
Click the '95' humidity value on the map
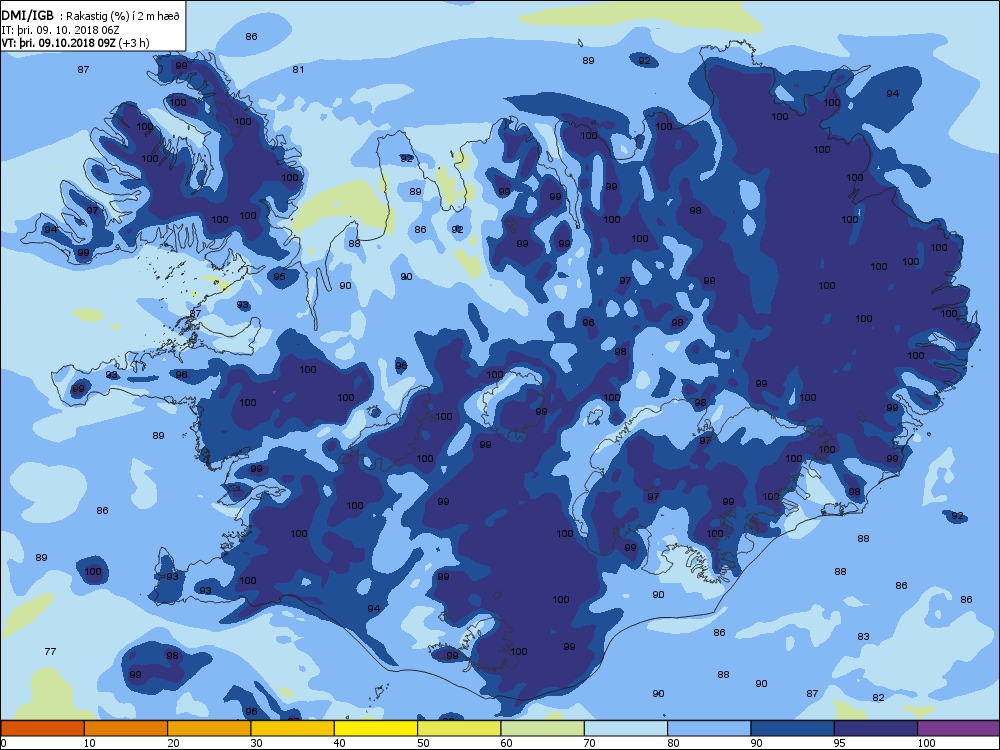click(x=279, y=276)
